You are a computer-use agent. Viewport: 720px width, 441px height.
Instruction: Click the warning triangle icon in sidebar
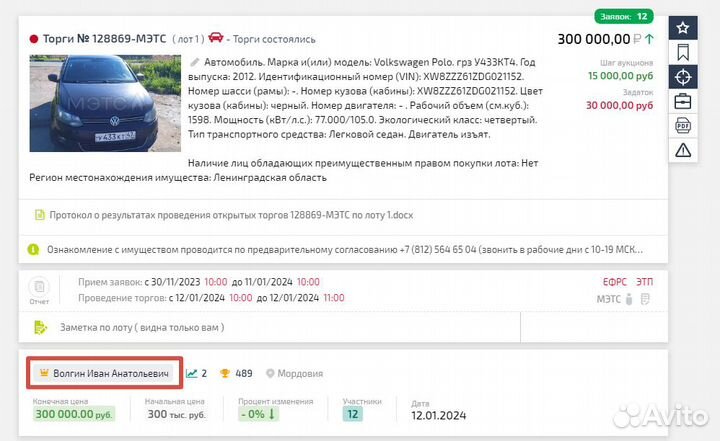click(x=683, y=150)
